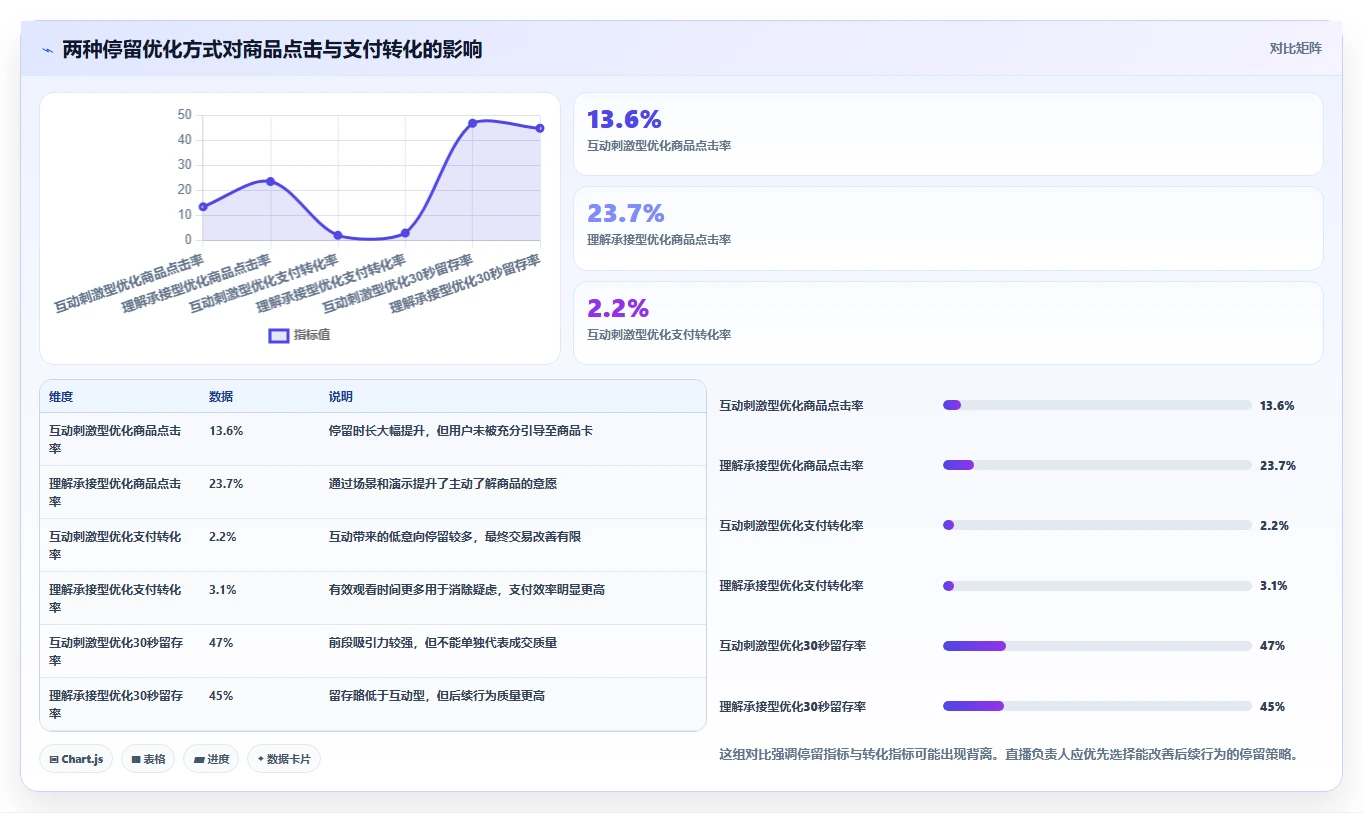Viewport: 1363px width, 813px height.
Task: Click the 13.6% KPI card value
Action: click(624, 119)
